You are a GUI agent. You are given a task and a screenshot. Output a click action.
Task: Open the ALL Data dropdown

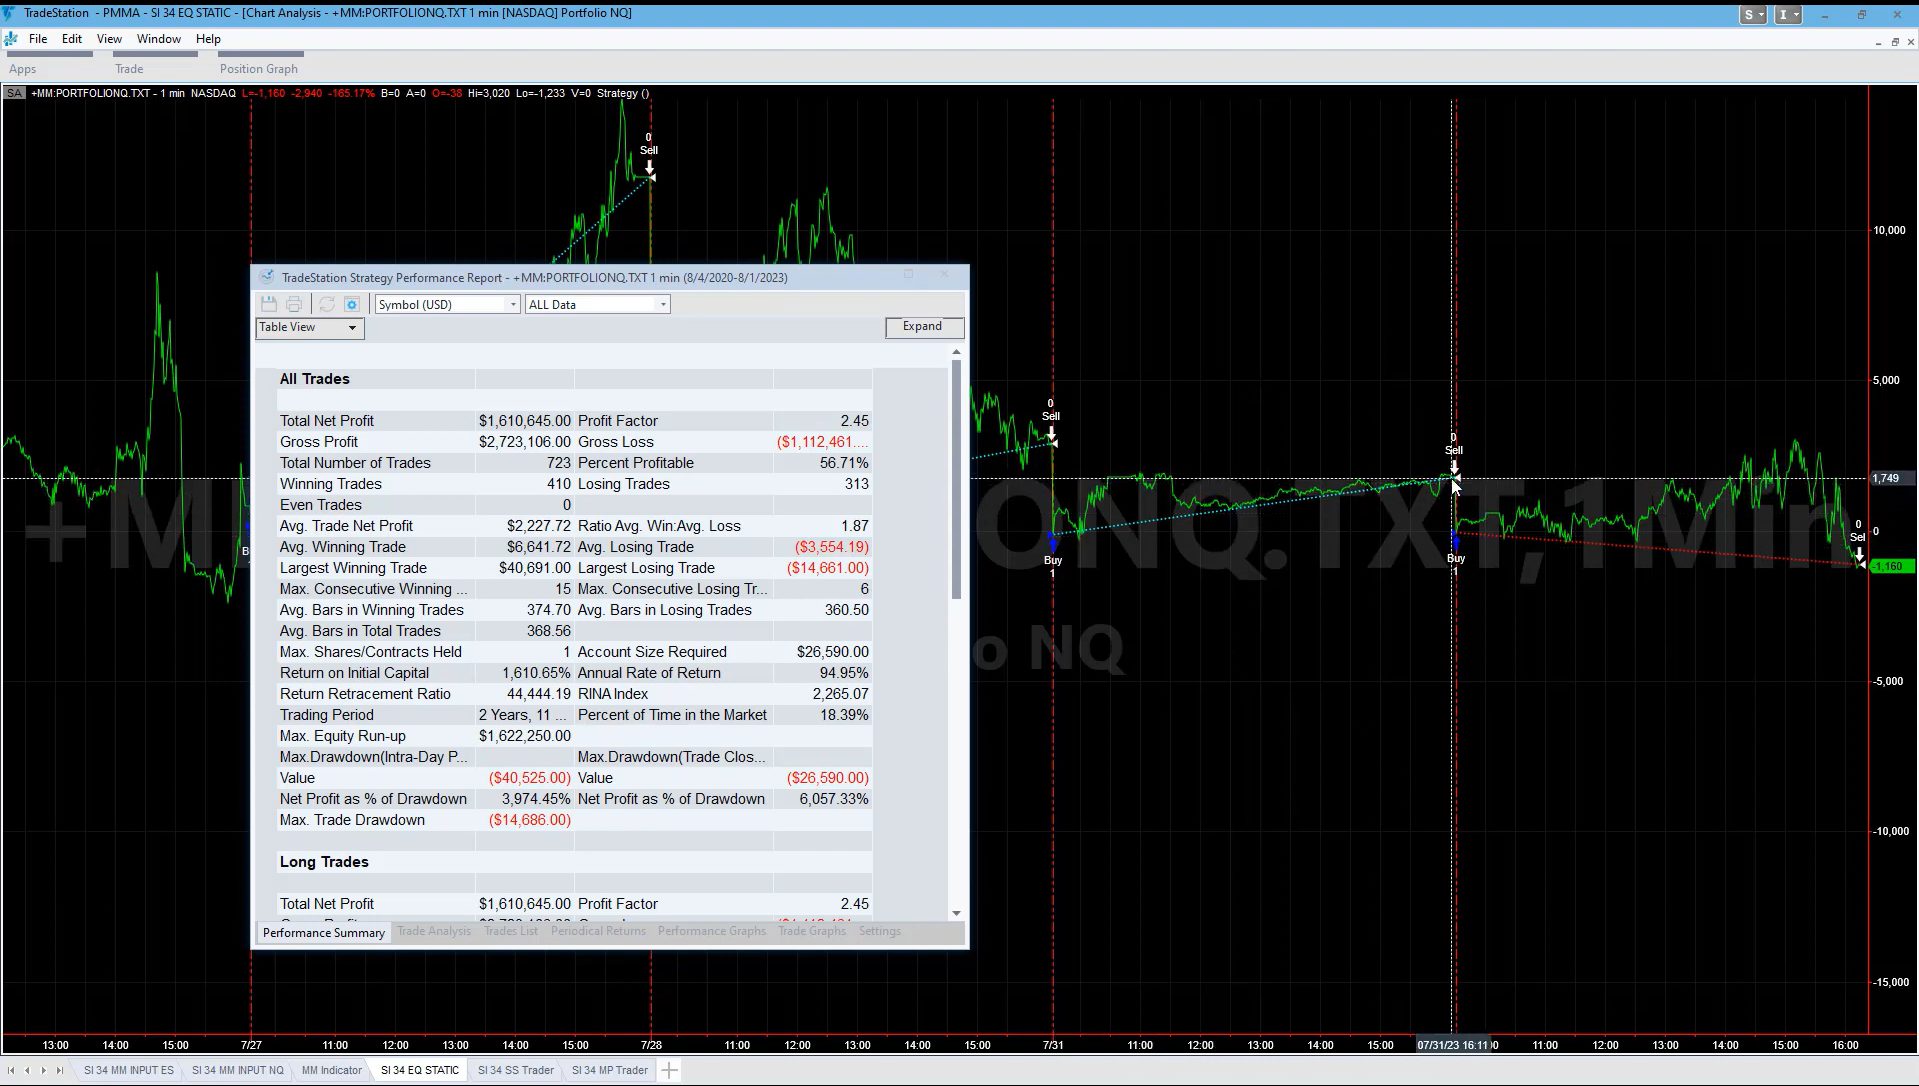[x=662, y=304]
